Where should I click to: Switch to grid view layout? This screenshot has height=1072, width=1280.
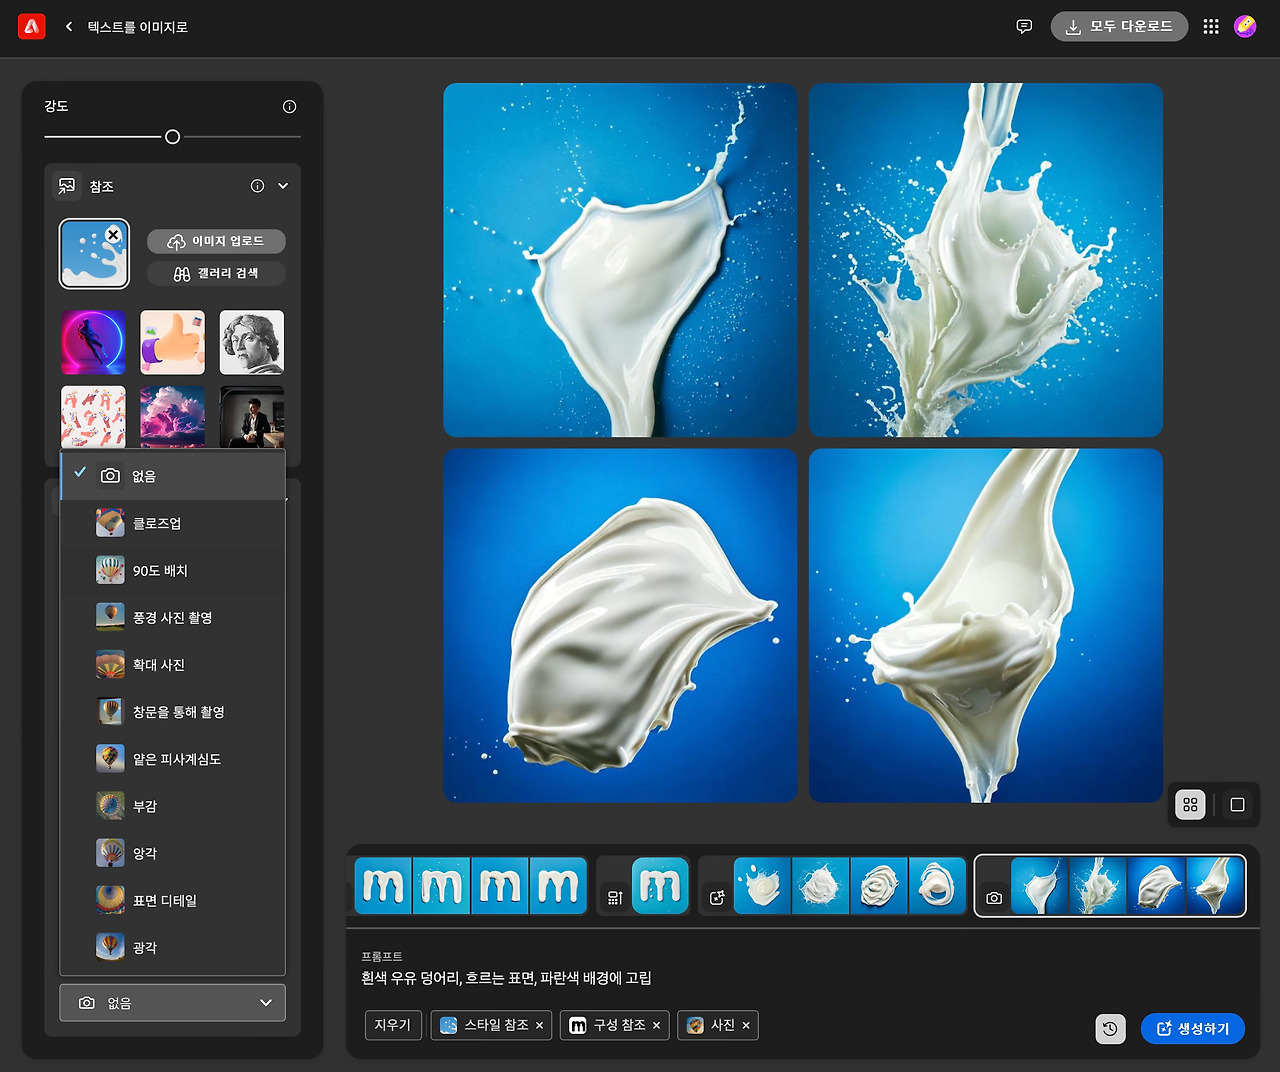(x=1190, y=805)
